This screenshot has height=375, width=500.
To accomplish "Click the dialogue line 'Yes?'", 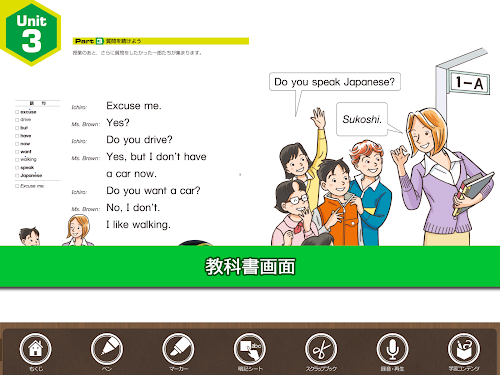I will pyautogui.click(x=118, y=123).
